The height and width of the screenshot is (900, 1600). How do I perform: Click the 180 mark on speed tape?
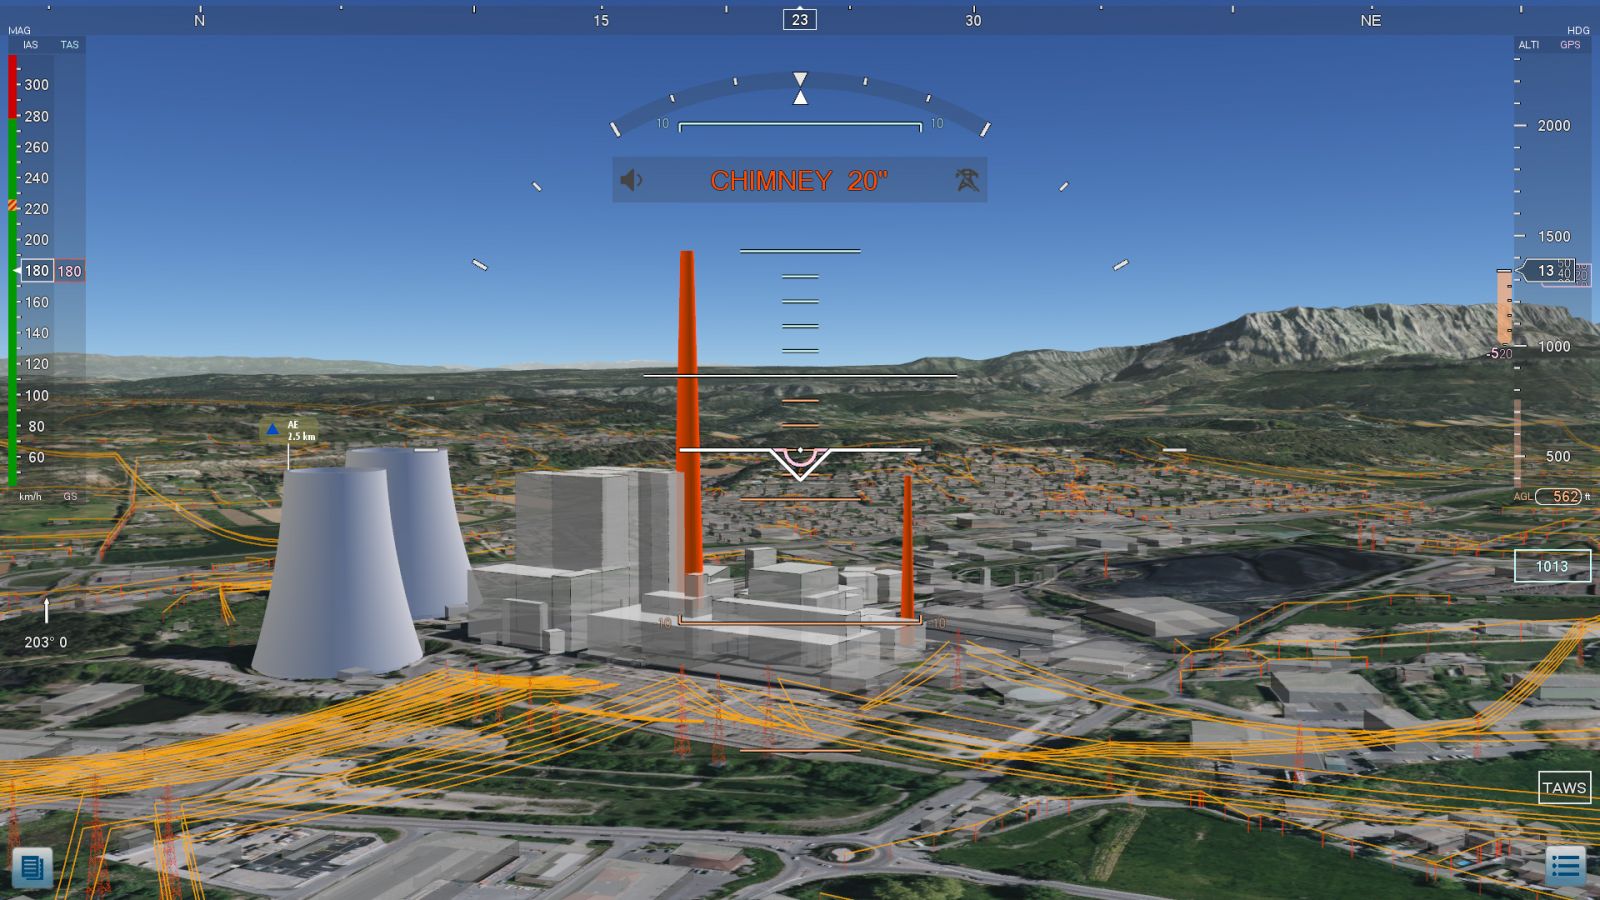[37, 271]
